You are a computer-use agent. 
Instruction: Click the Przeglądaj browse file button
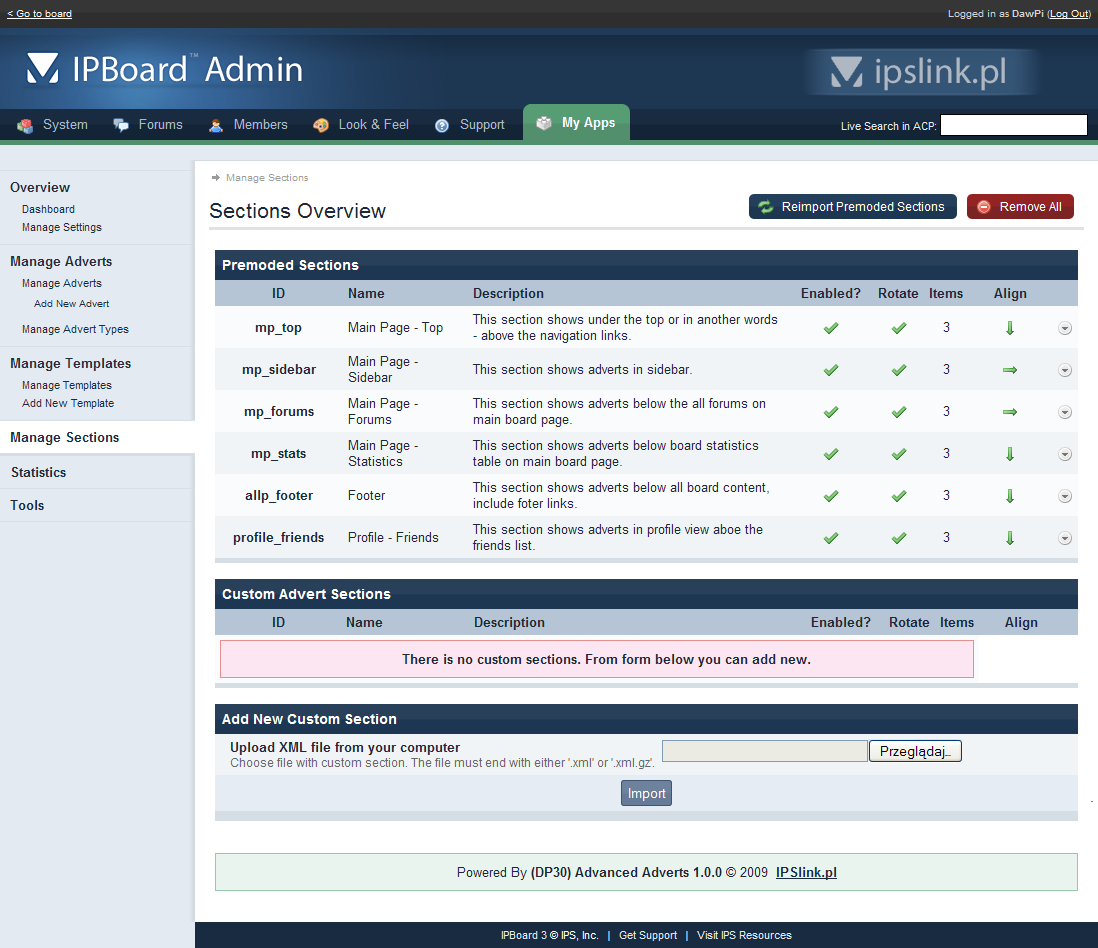click(915, 751)
